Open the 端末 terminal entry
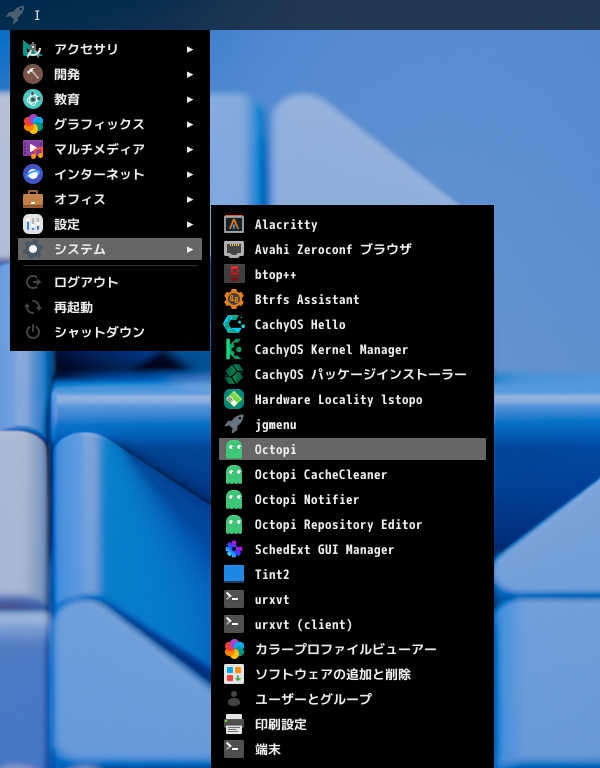Viewport: 600px width, 768px height. [x=352, y=749]
